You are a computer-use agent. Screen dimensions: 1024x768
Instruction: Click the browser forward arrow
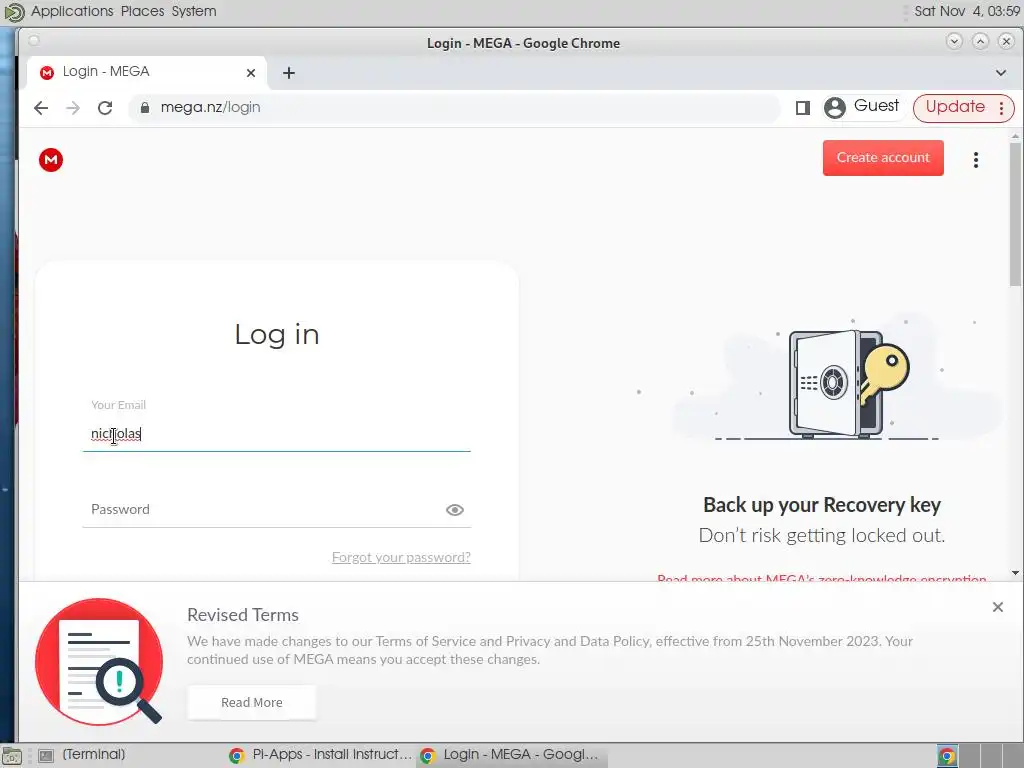click(x=73, y=108)
